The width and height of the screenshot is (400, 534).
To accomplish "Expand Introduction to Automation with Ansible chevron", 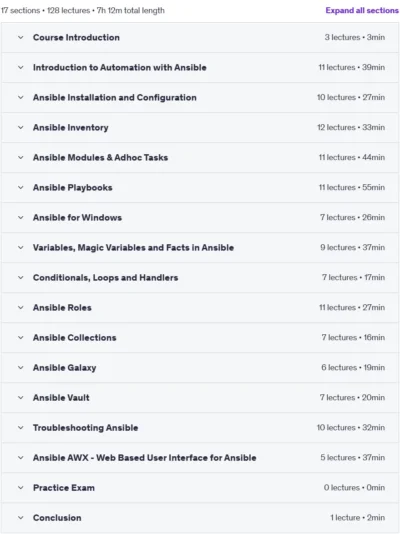I will (x=21, y=67).
